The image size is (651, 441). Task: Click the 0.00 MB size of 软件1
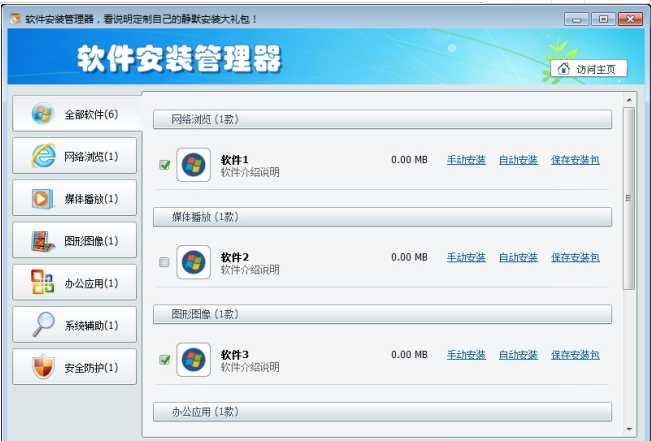pyautogui.click(x=409, y=160)
